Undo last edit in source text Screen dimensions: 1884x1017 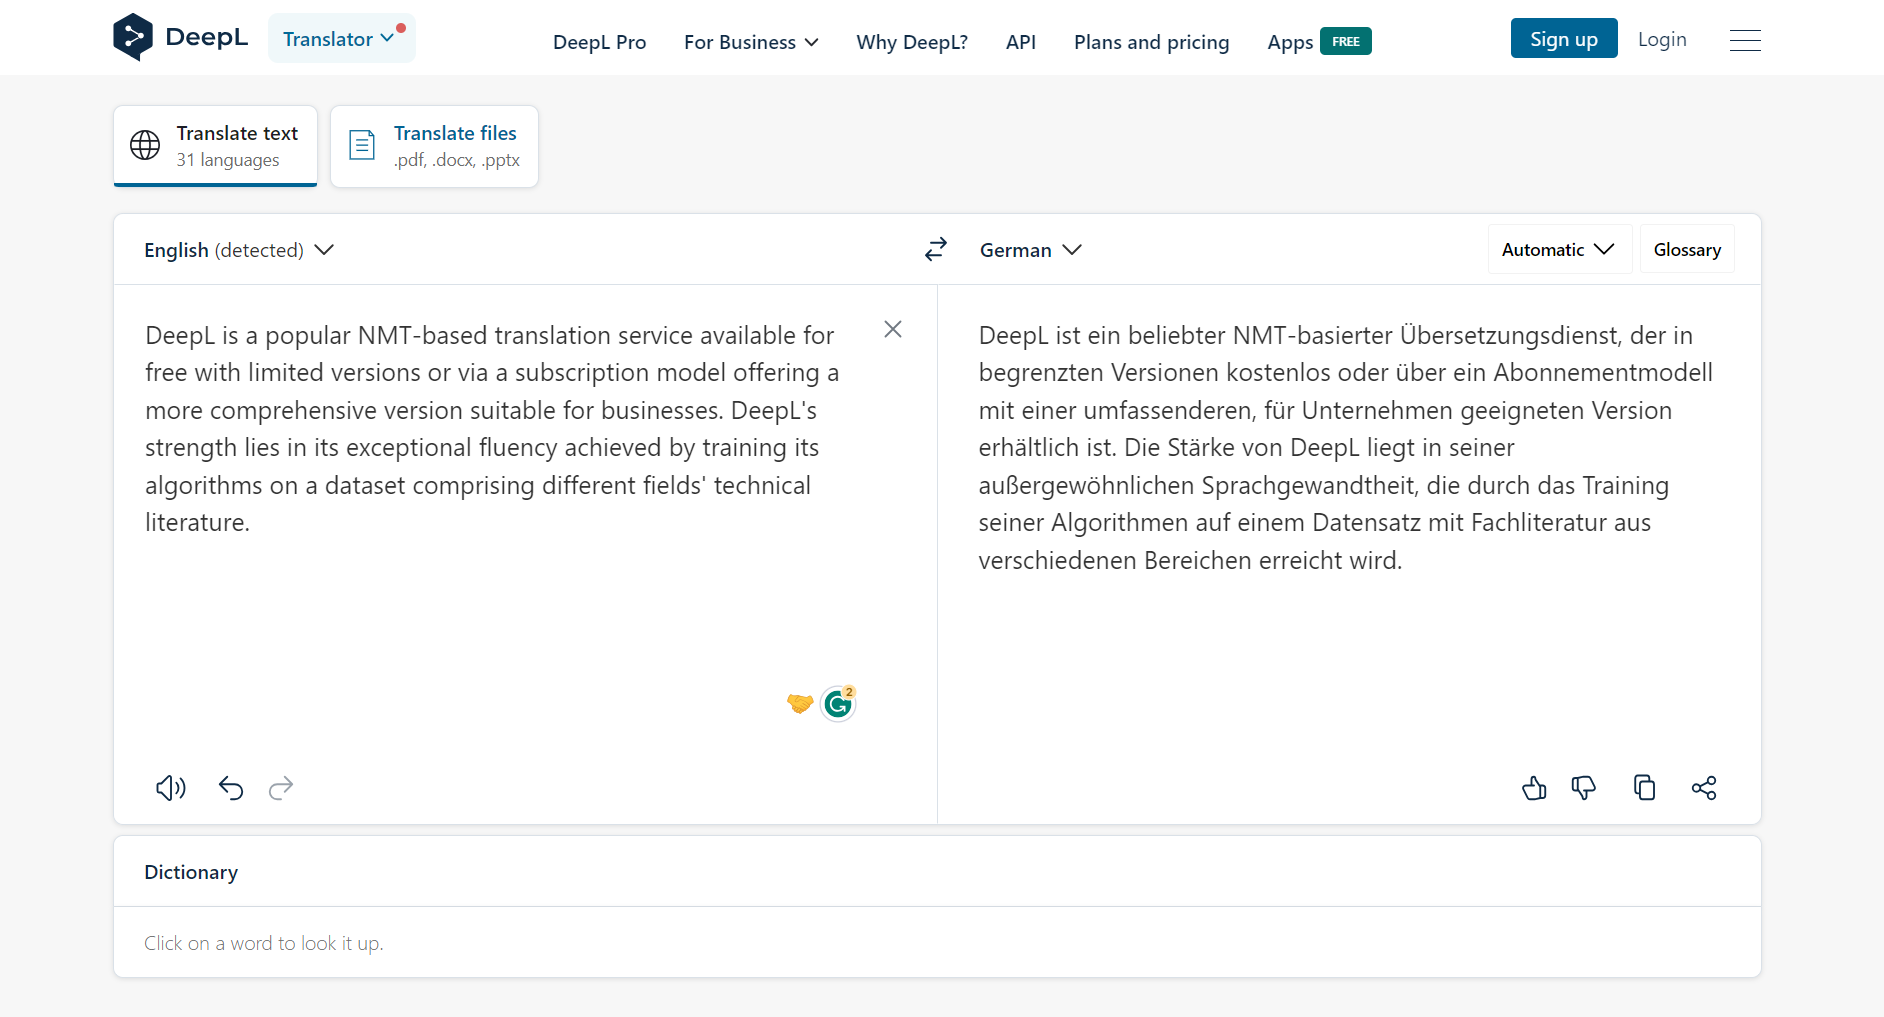pos(231,788)
